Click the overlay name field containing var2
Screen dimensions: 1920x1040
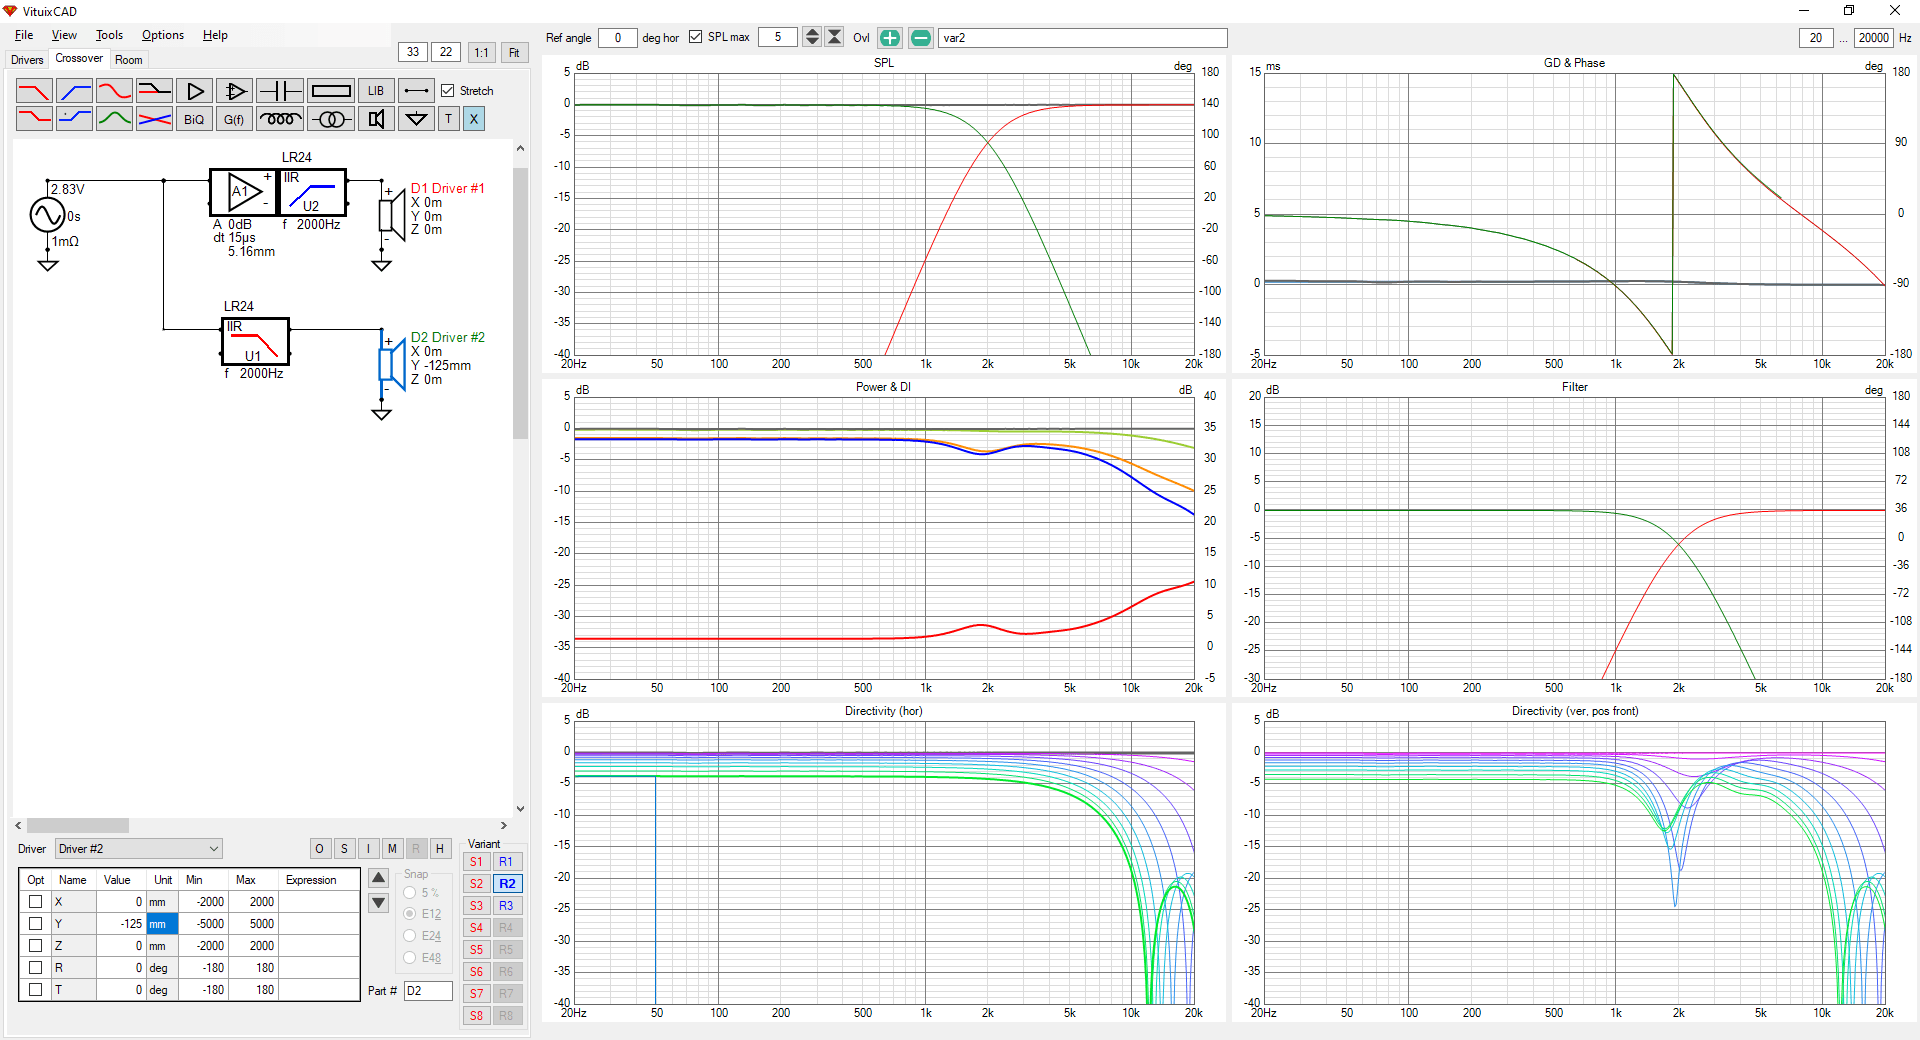point(1082,38)
